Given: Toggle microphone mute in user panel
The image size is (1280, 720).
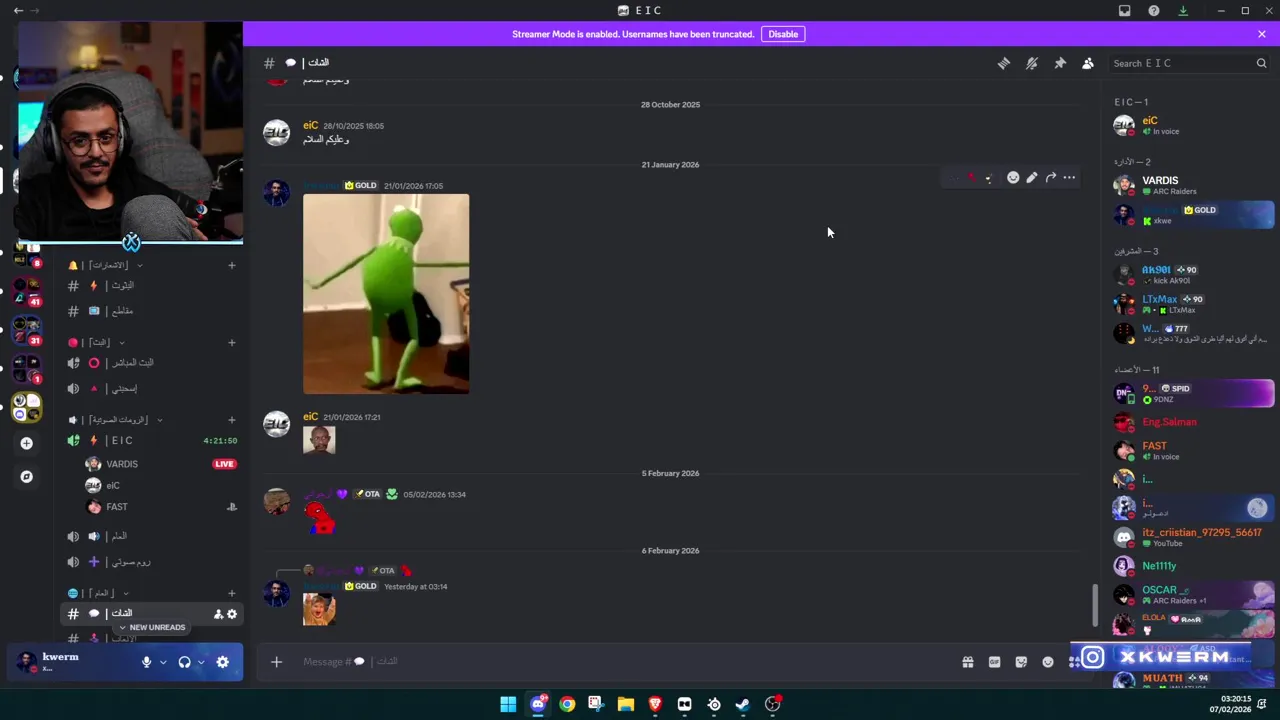Looking at the screenshot, I should (146, 662).
